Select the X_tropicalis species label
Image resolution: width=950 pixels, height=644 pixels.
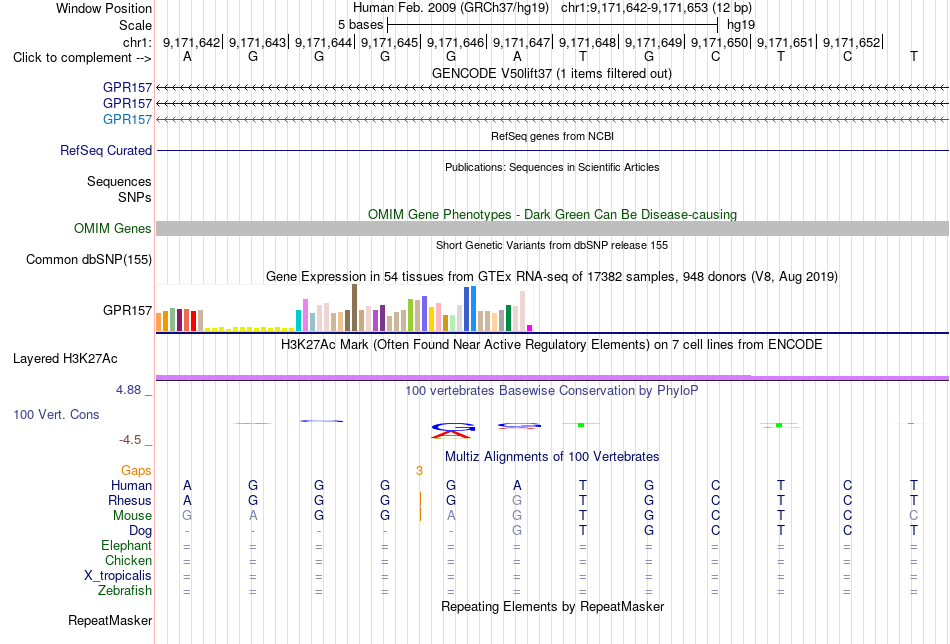[118, 576]
